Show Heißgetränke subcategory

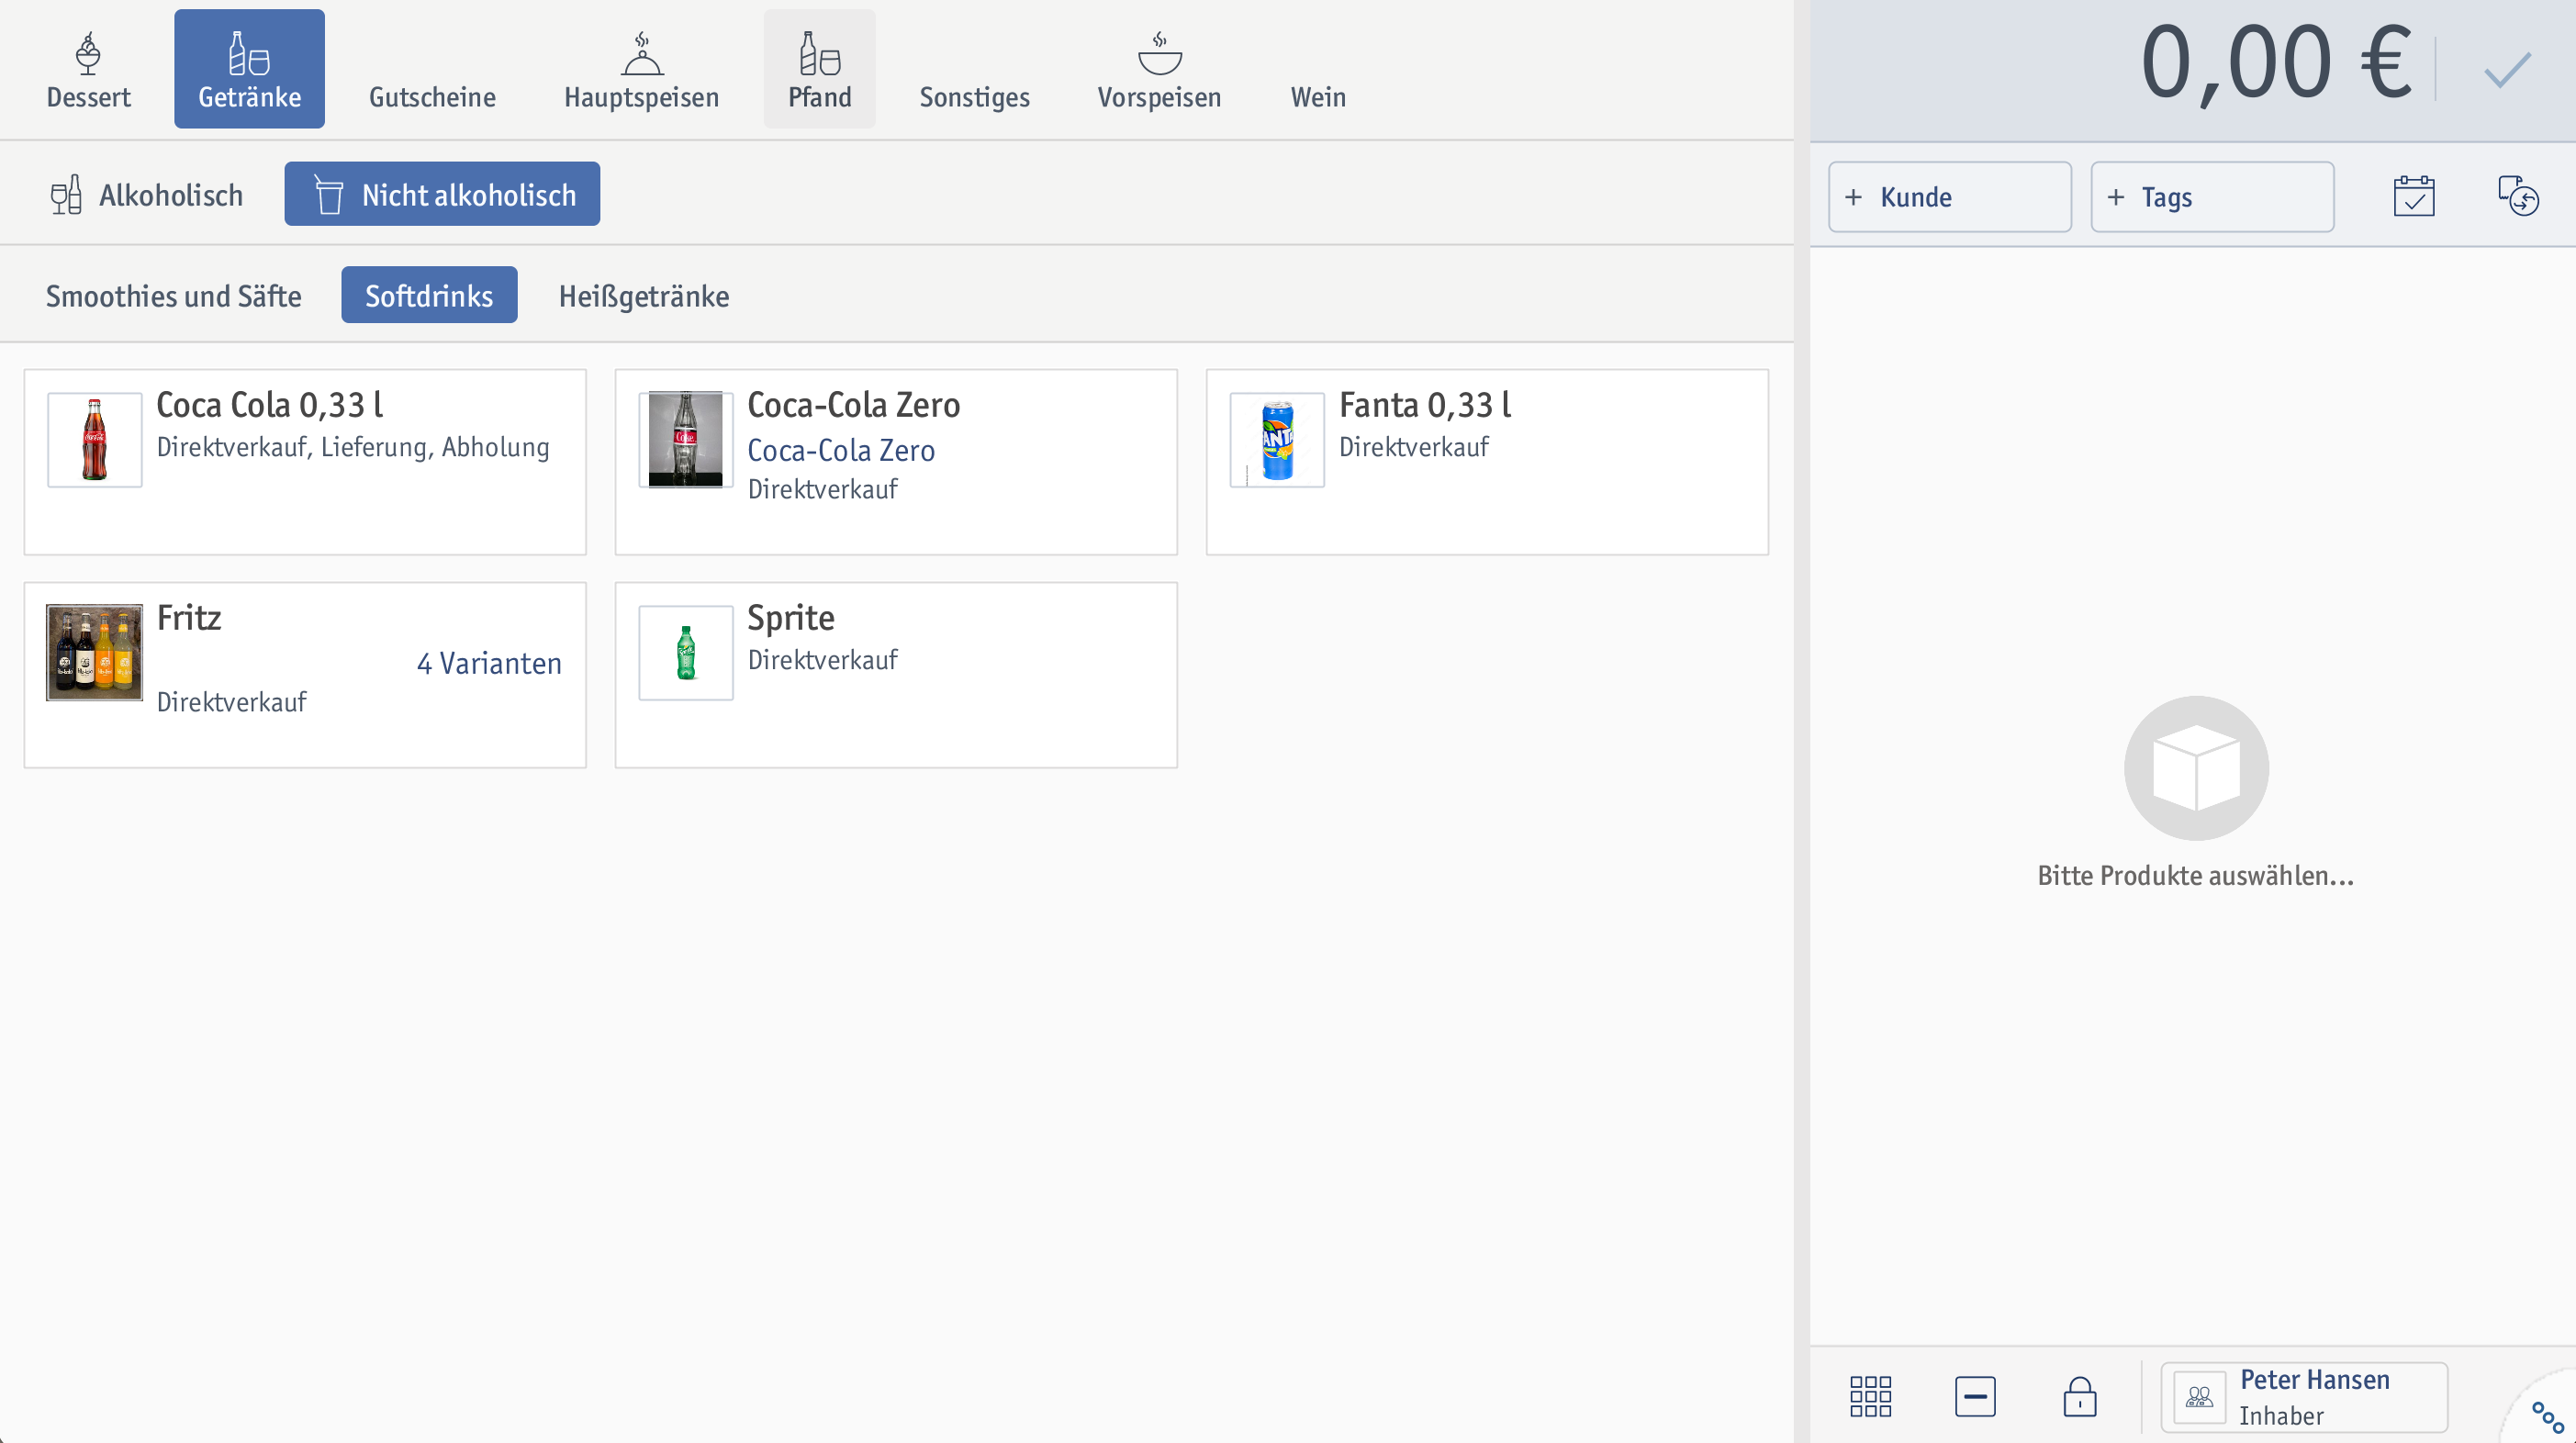pos(643,295)
